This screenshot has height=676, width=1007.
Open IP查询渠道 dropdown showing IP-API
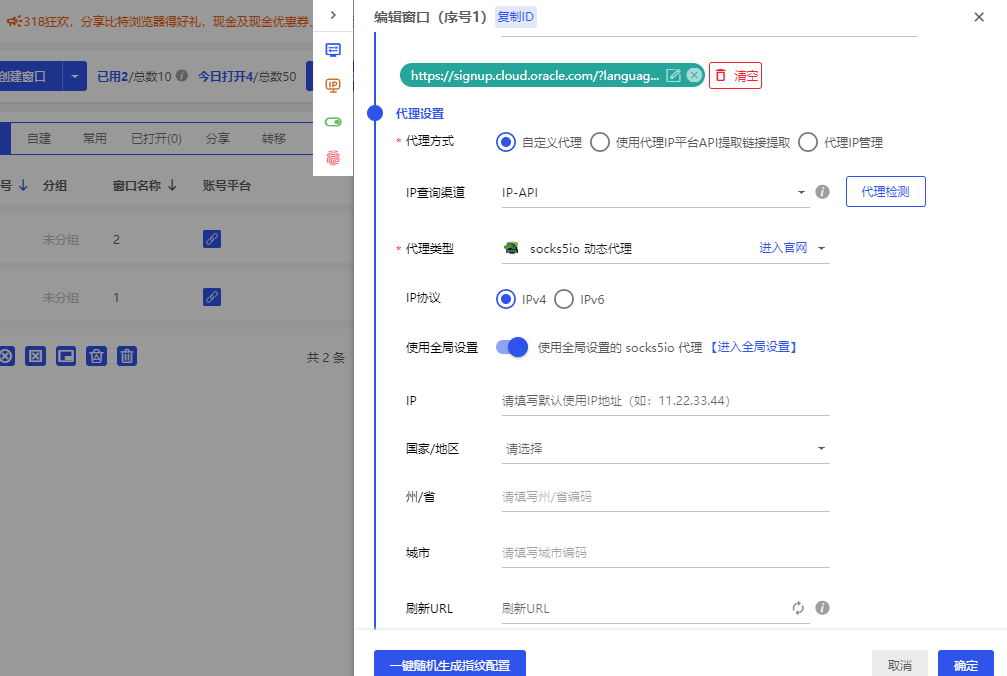coord(655,192)
